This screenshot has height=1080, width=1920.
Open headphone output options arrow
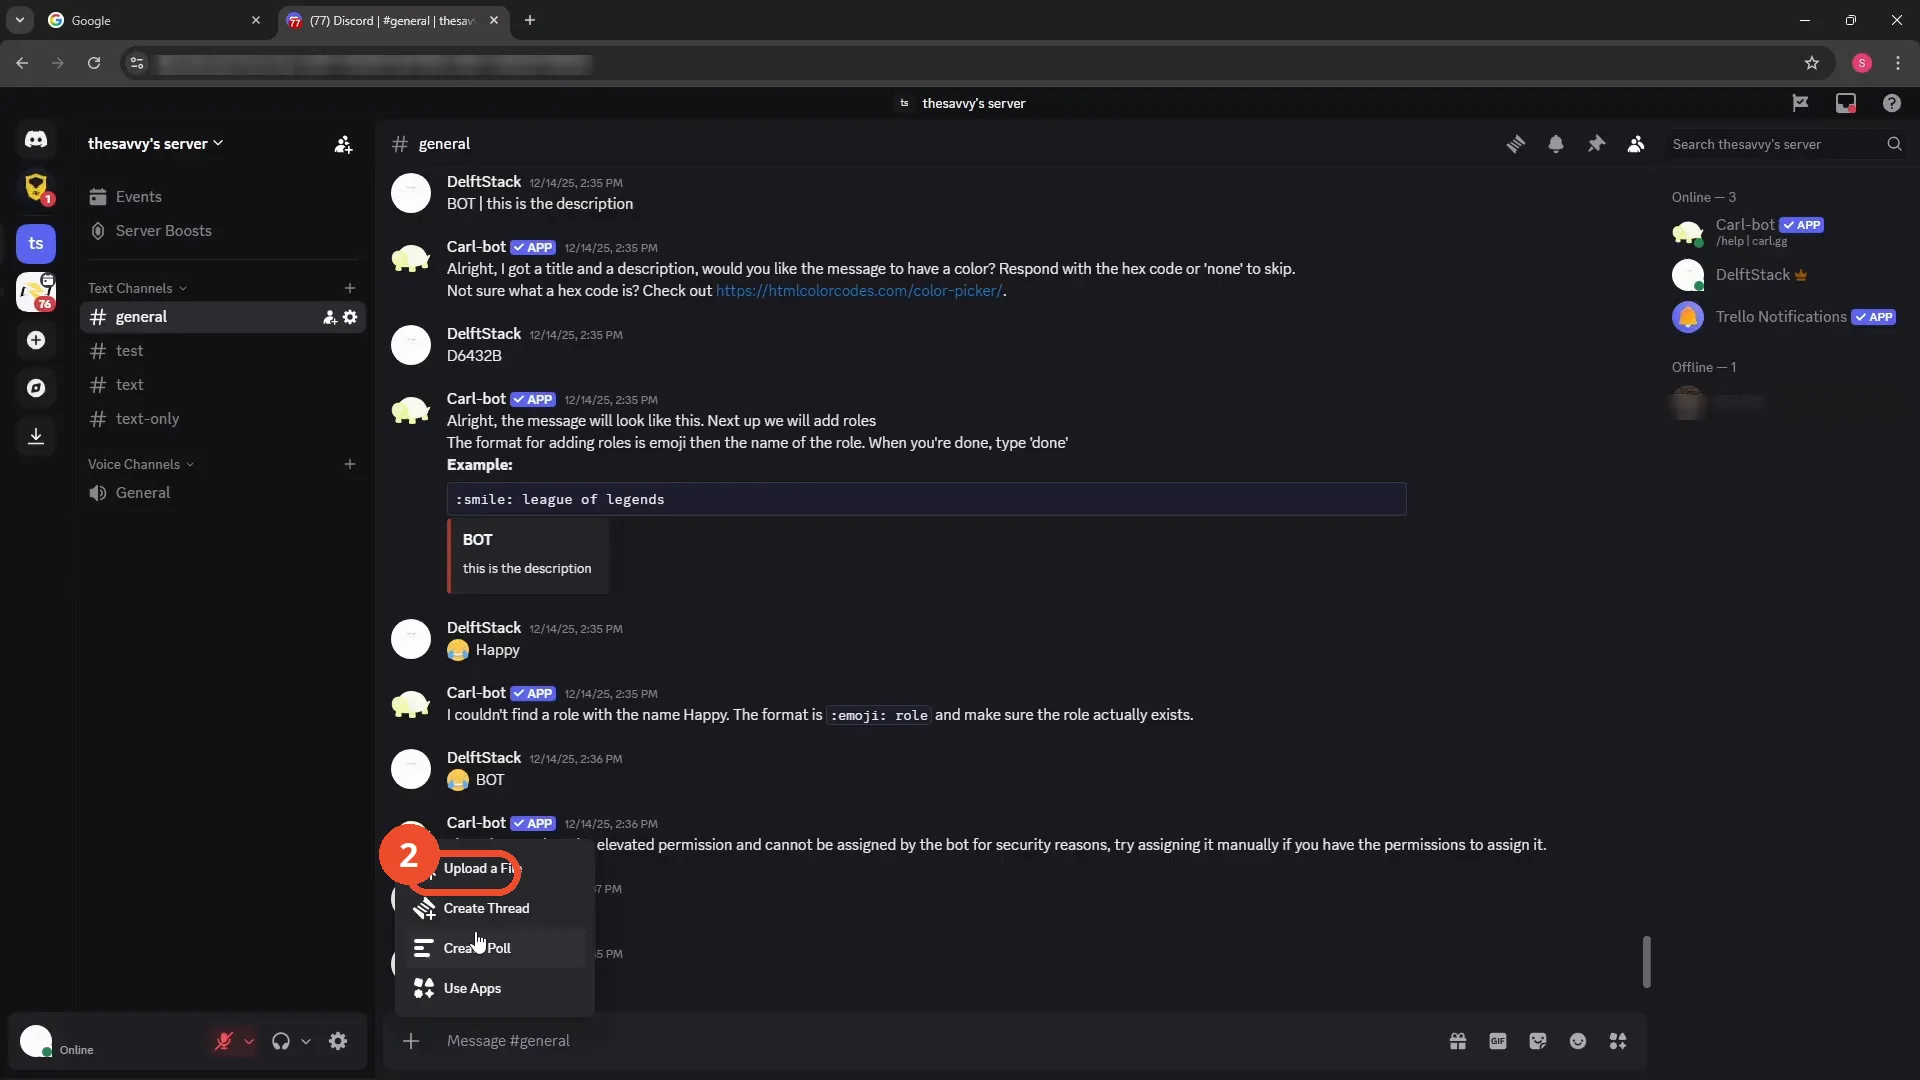click(x=306, y=1041)
